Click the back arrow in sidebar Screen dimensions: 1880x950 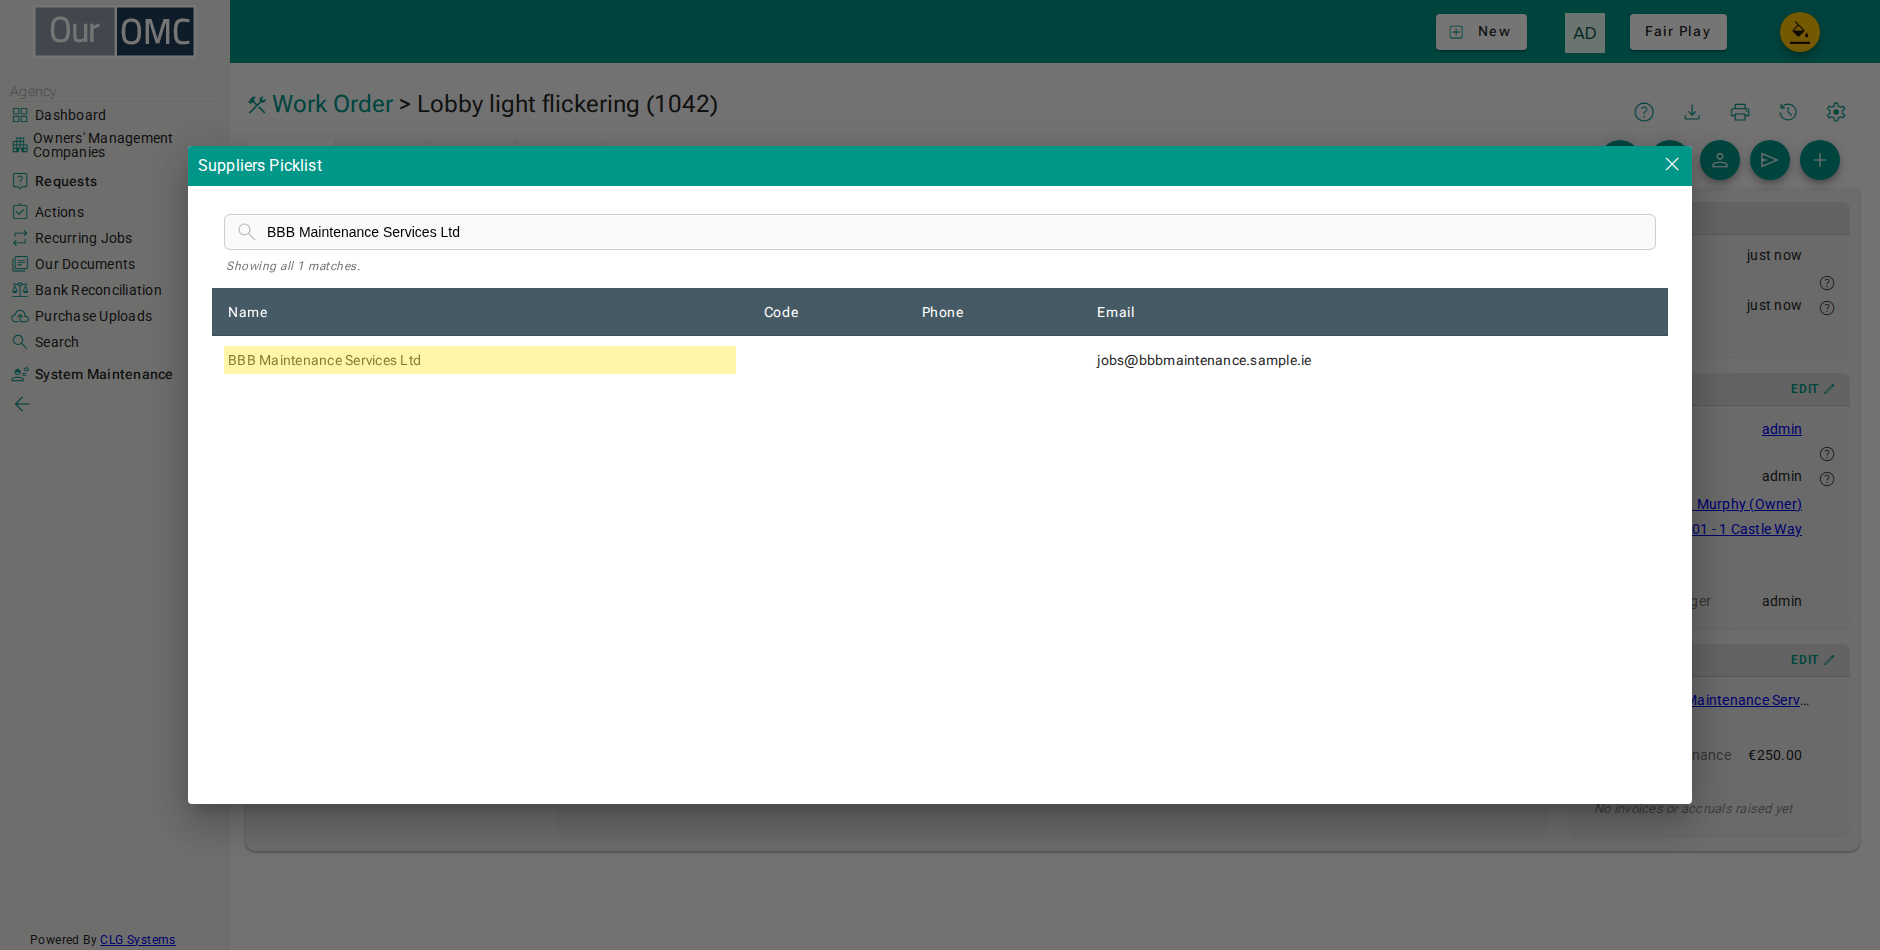(22, 404)
